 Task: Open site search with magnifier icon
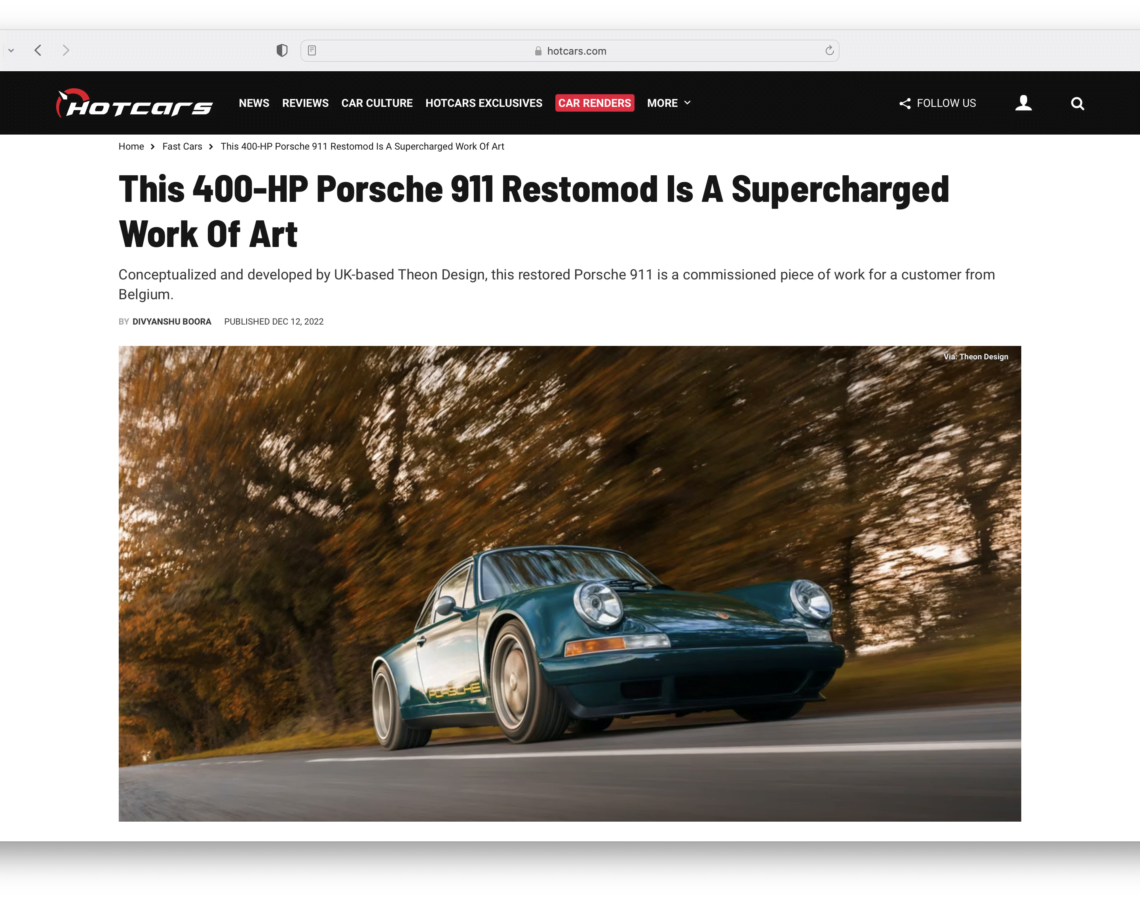(1077, 103)
